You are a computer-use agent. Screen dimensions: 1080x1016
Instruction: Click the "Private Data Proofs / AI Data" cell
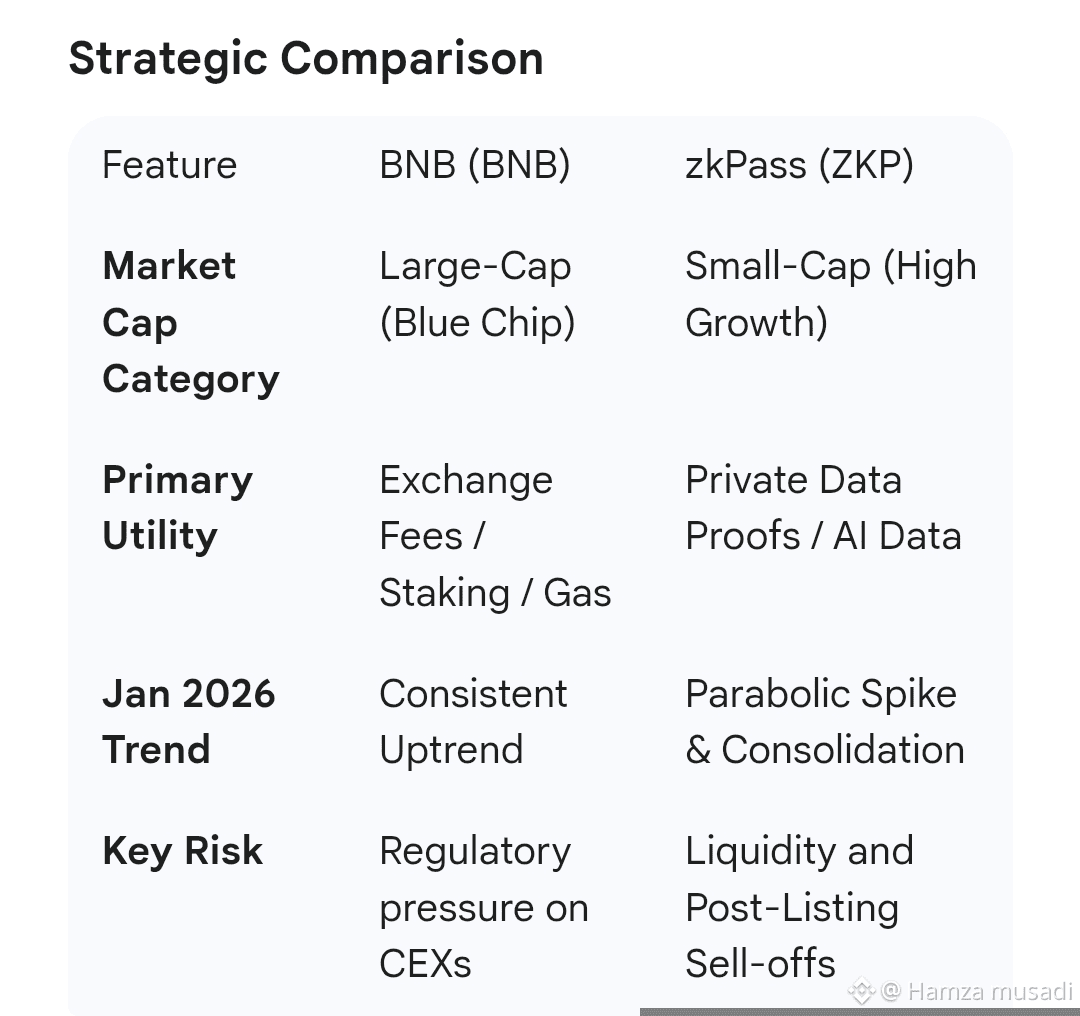[x=823, y=508]
